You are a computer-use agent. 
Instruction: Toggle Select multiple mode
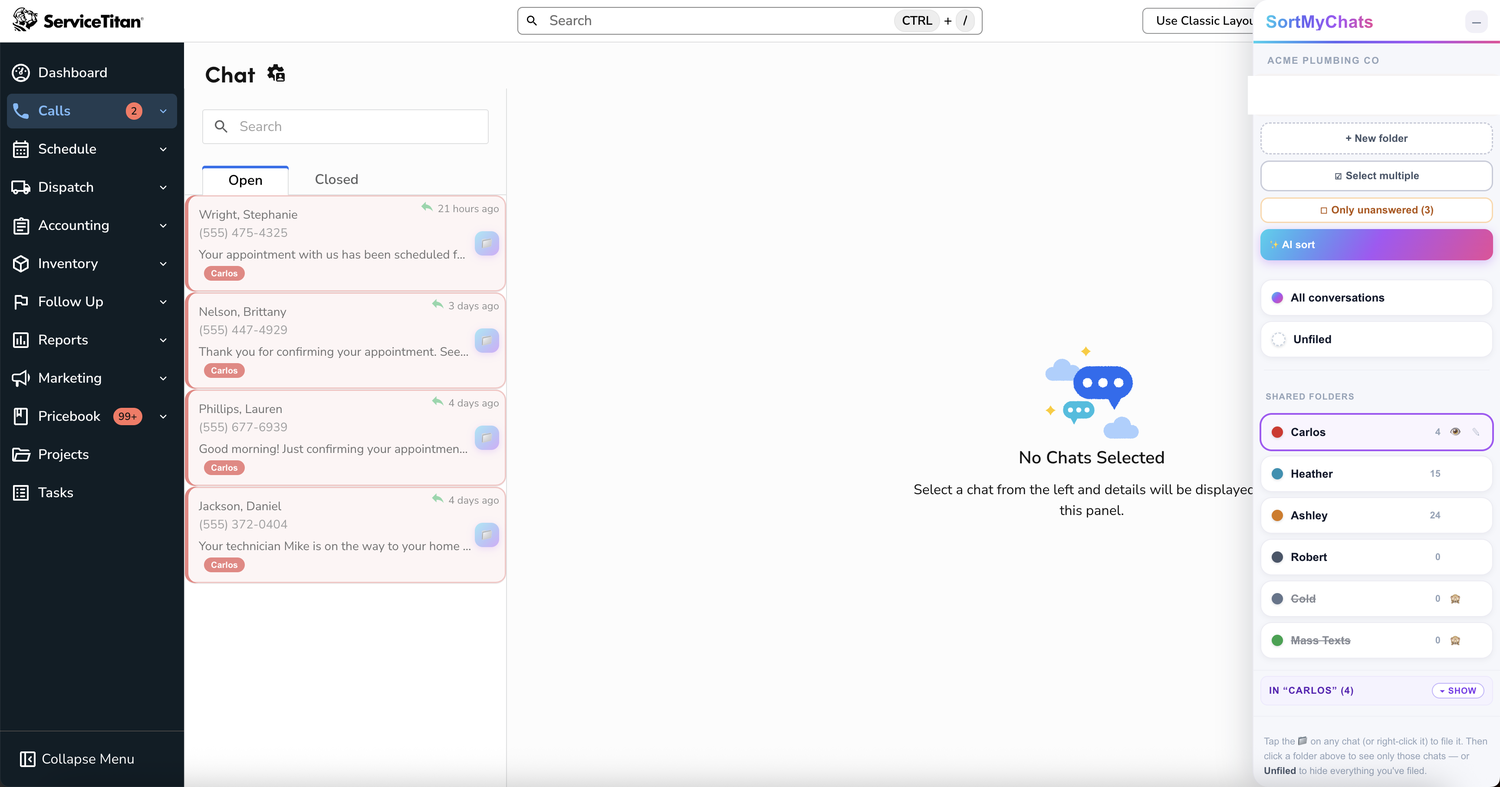pyautogui.click(x=1376, y=175)
